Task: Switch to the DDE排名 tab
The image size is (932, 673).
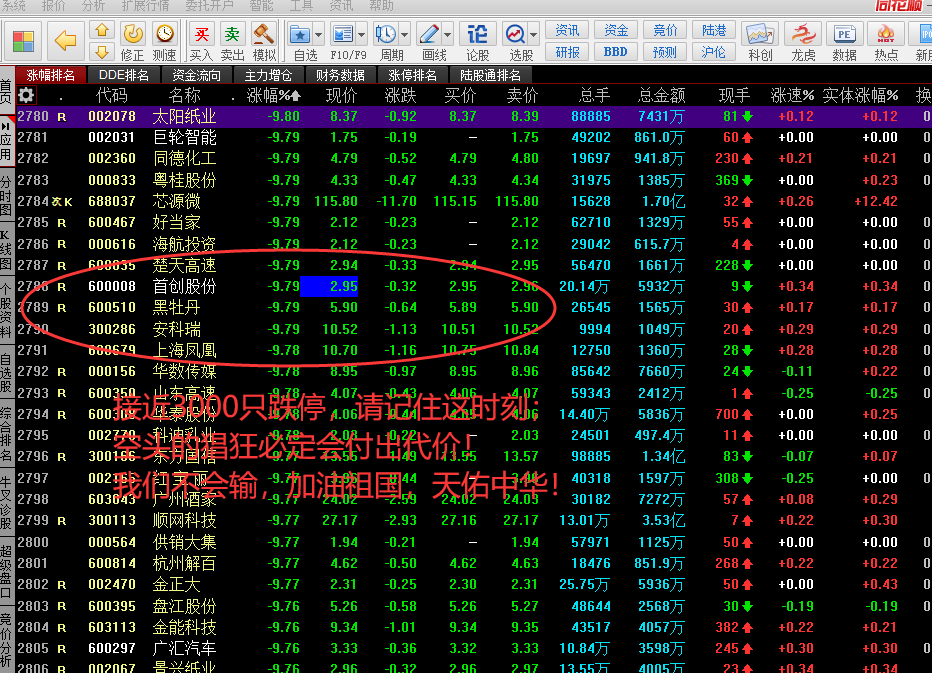Action: (x=123, y=76)
